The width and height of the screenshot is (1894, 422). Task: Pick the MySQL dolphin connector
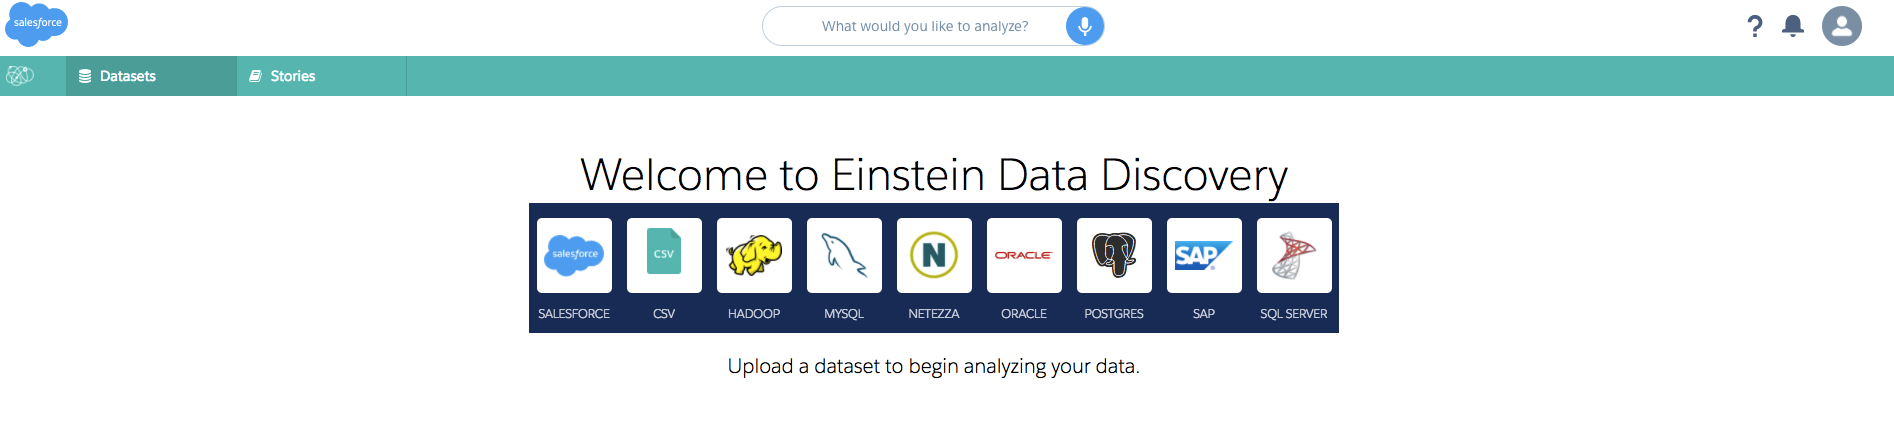pos(844,255)
